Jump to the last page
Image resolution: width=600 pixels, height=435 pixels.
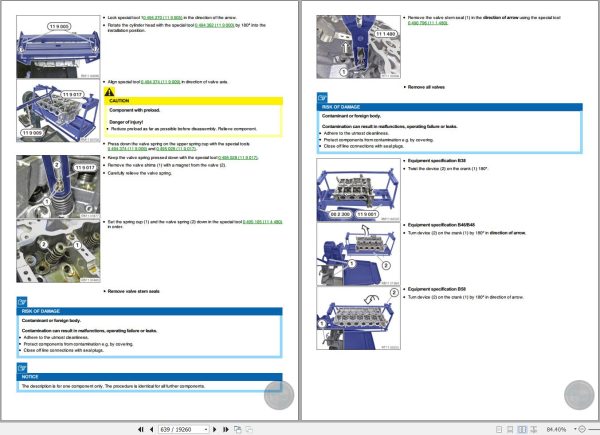point(226,430)
